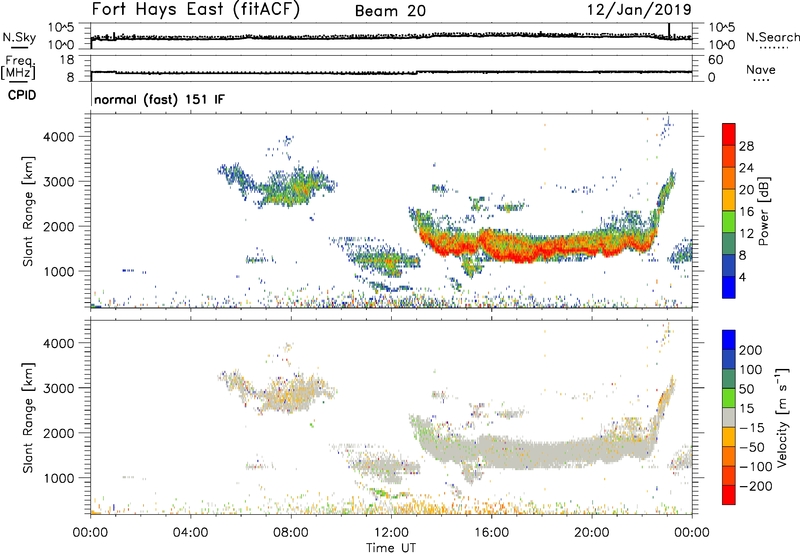Click the 'CPID' label
Screen dimensions: 800x554
pos(22,95)
